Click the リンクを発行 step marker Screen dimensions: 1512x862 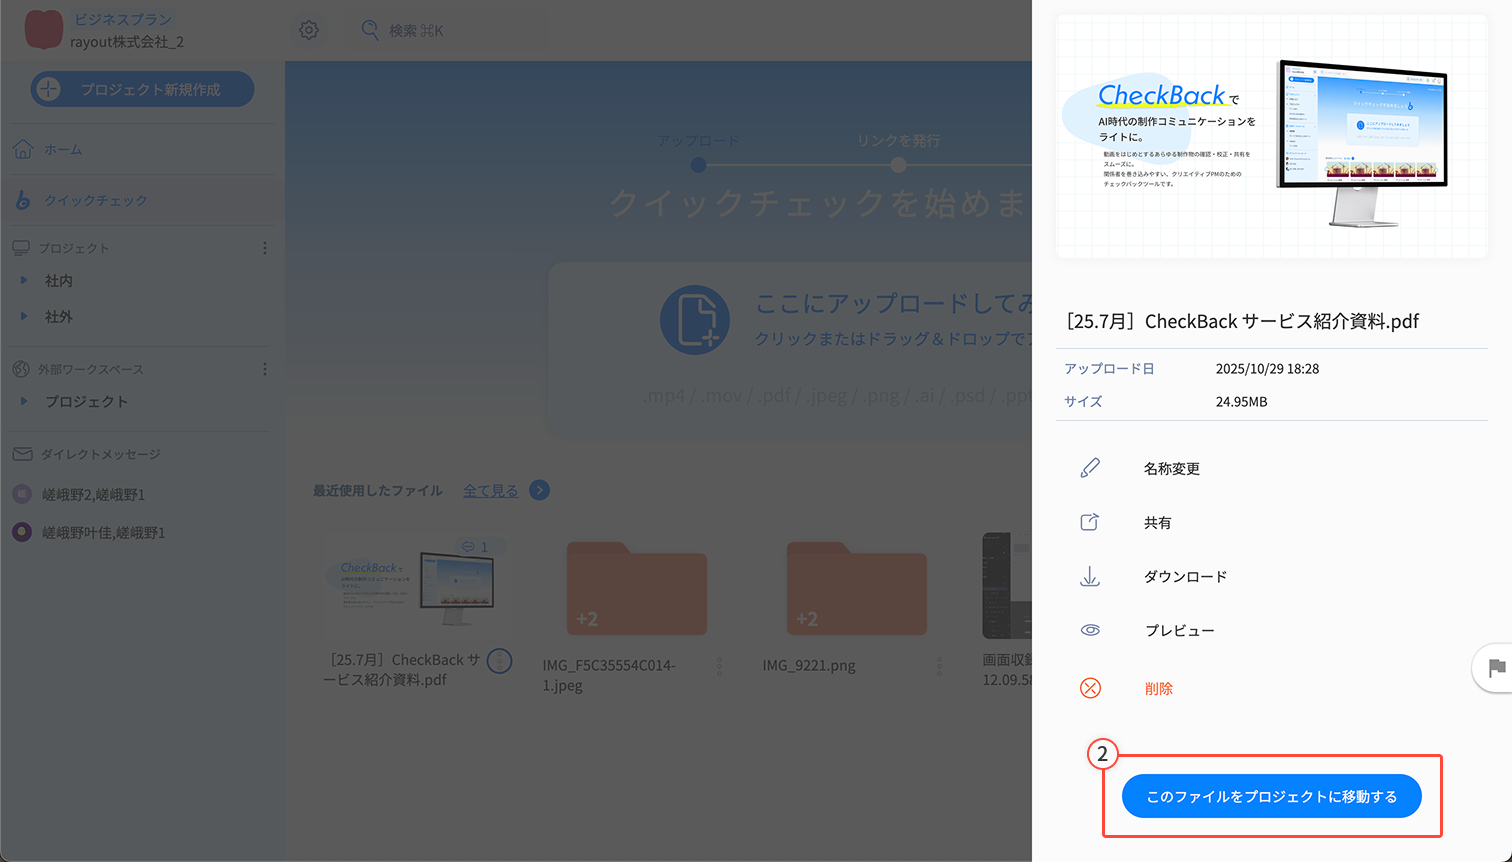(898, 165)
